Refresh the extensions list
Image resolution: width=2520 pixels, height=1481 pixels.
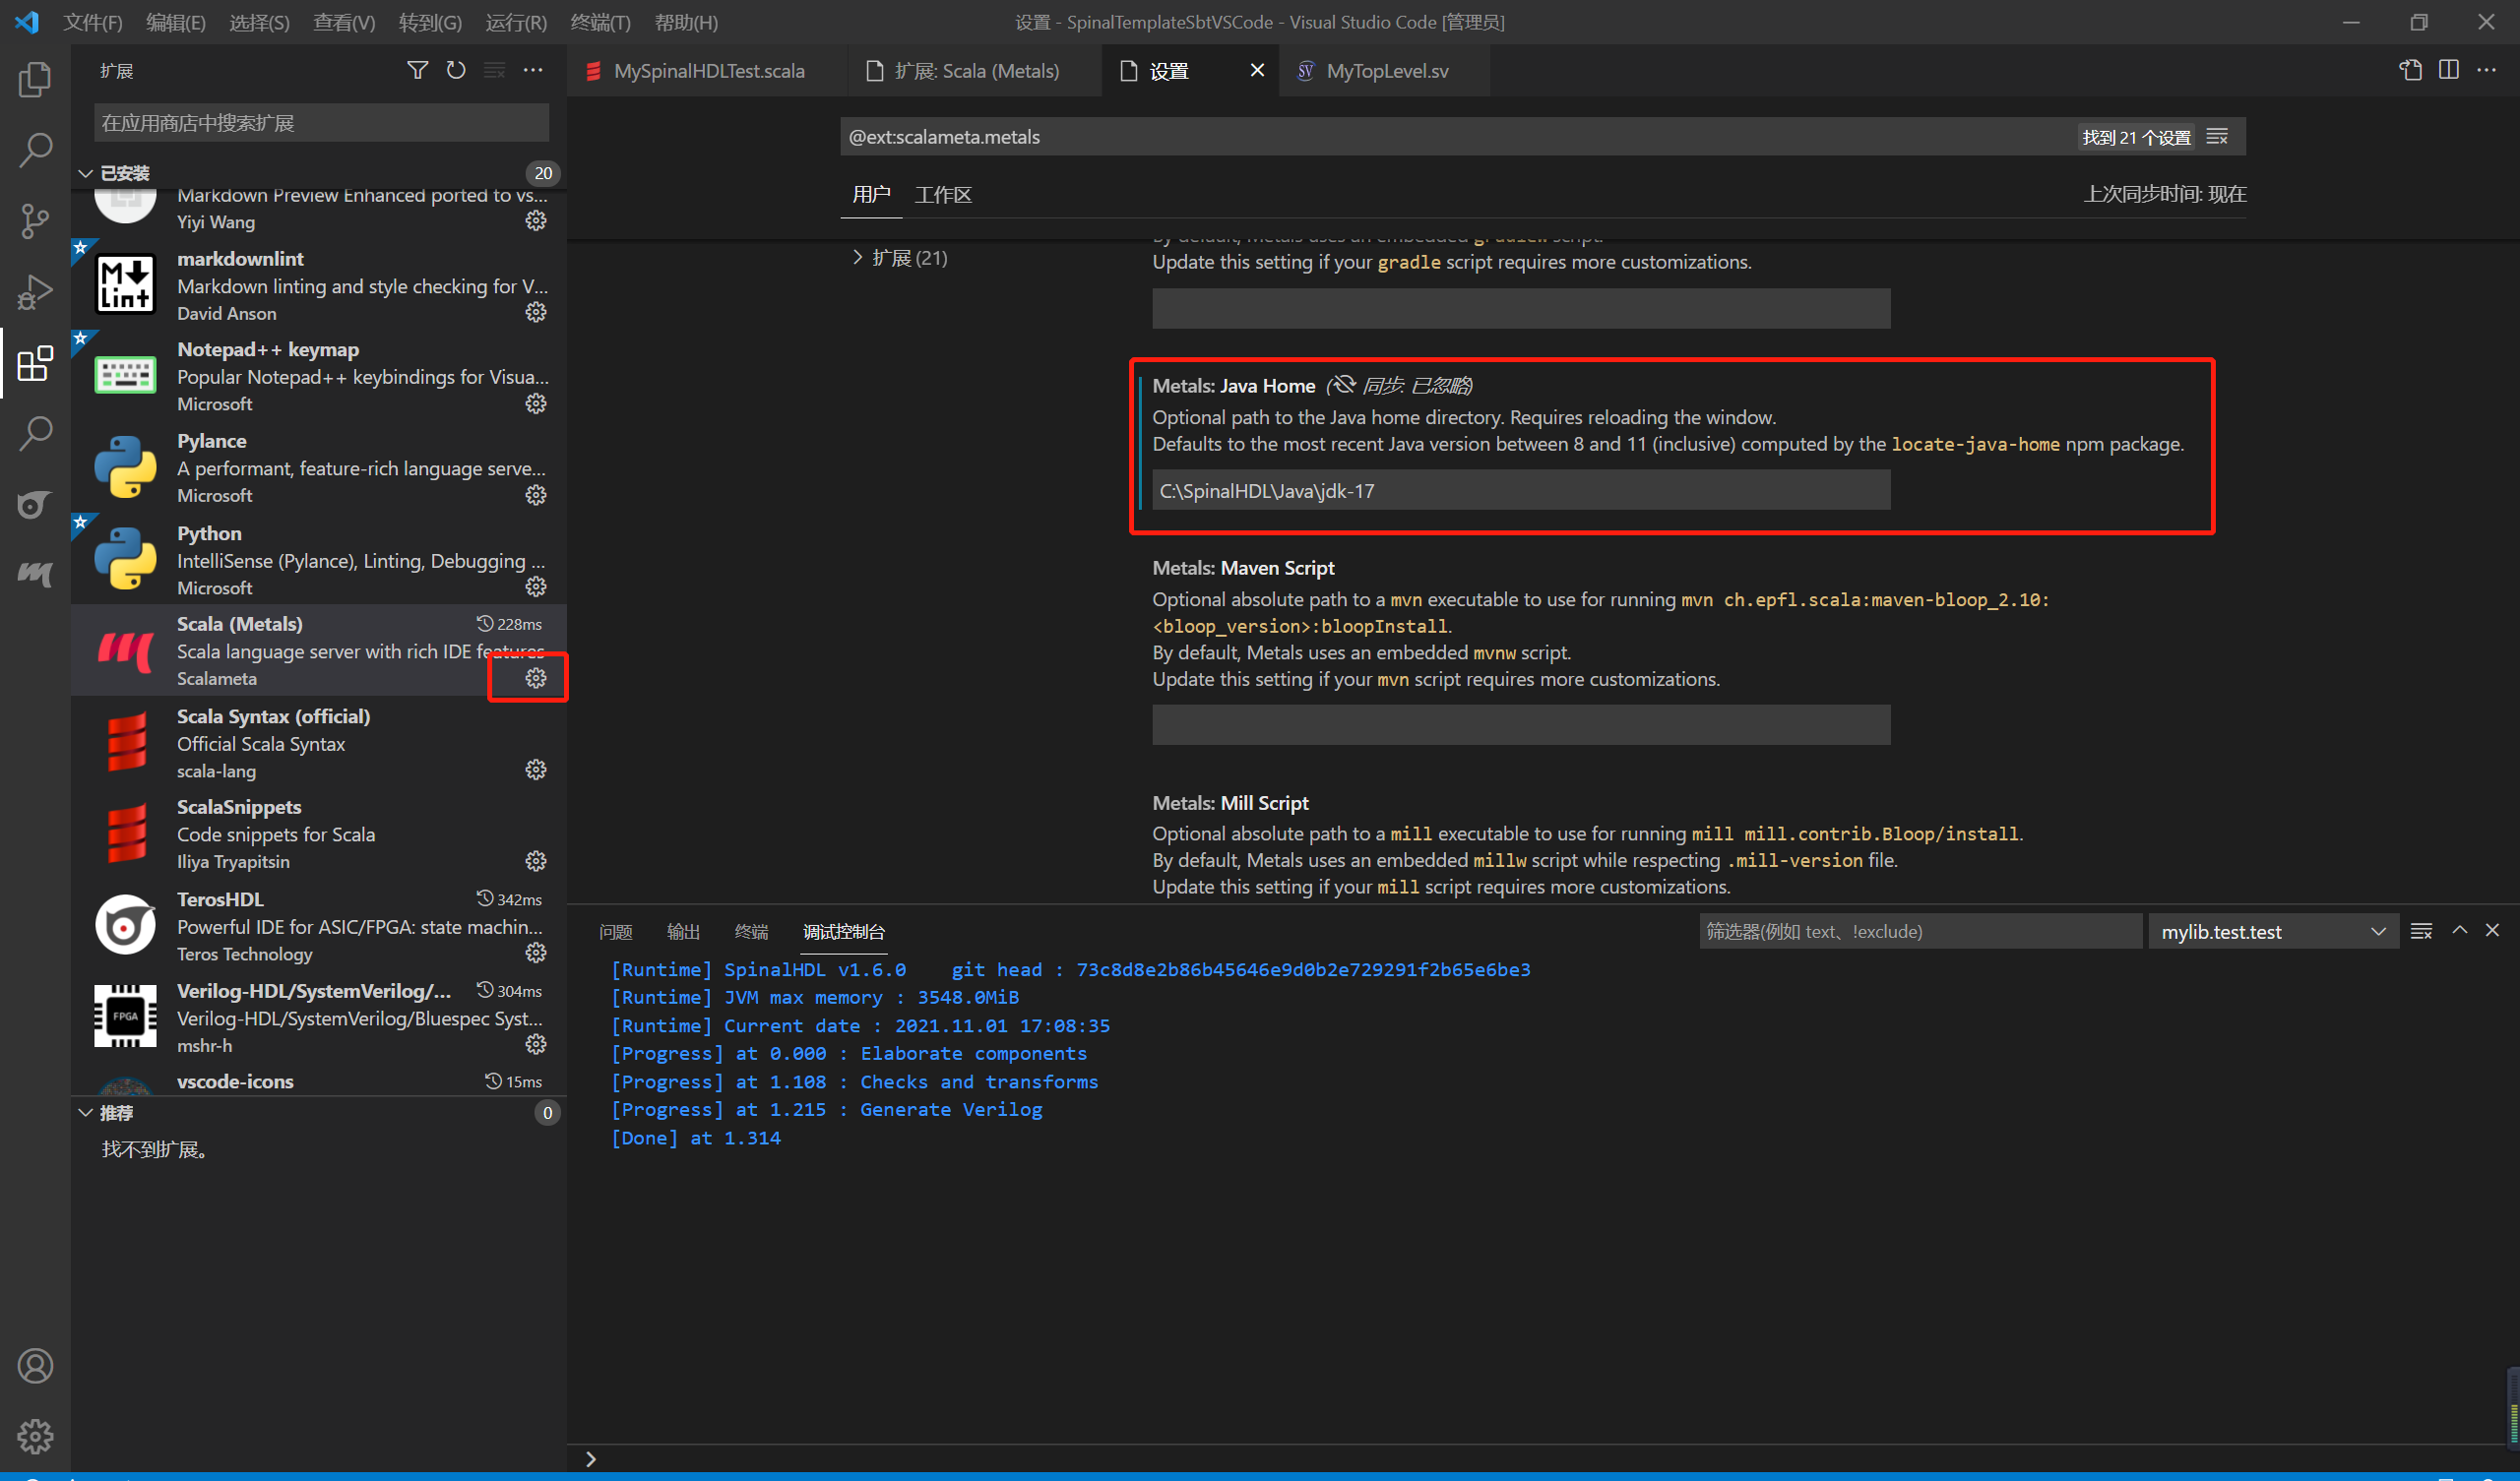(x=456, y=70)
